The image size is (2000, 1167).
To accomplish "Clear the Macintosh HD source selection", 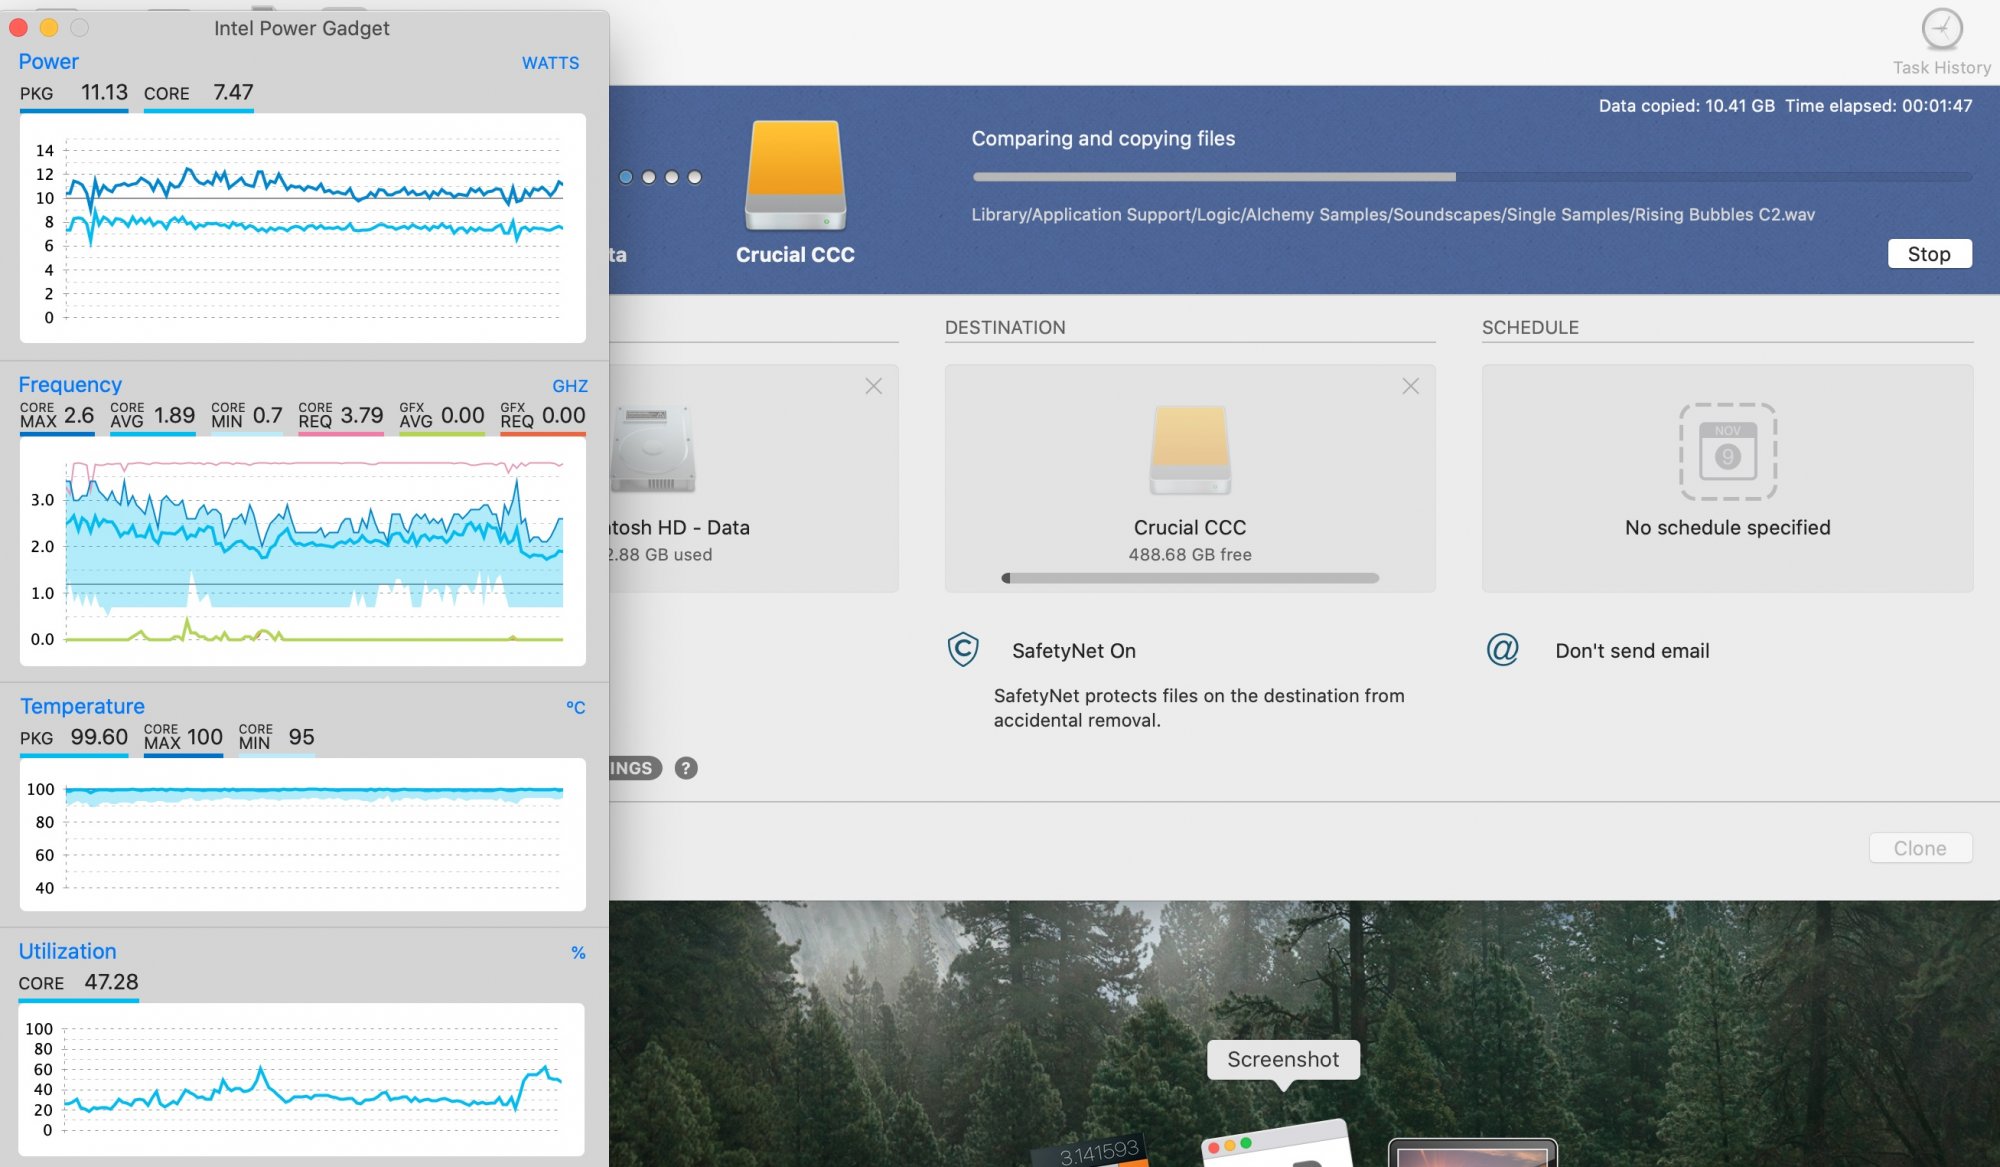I will pyautogui.click(x=873, y=386).
